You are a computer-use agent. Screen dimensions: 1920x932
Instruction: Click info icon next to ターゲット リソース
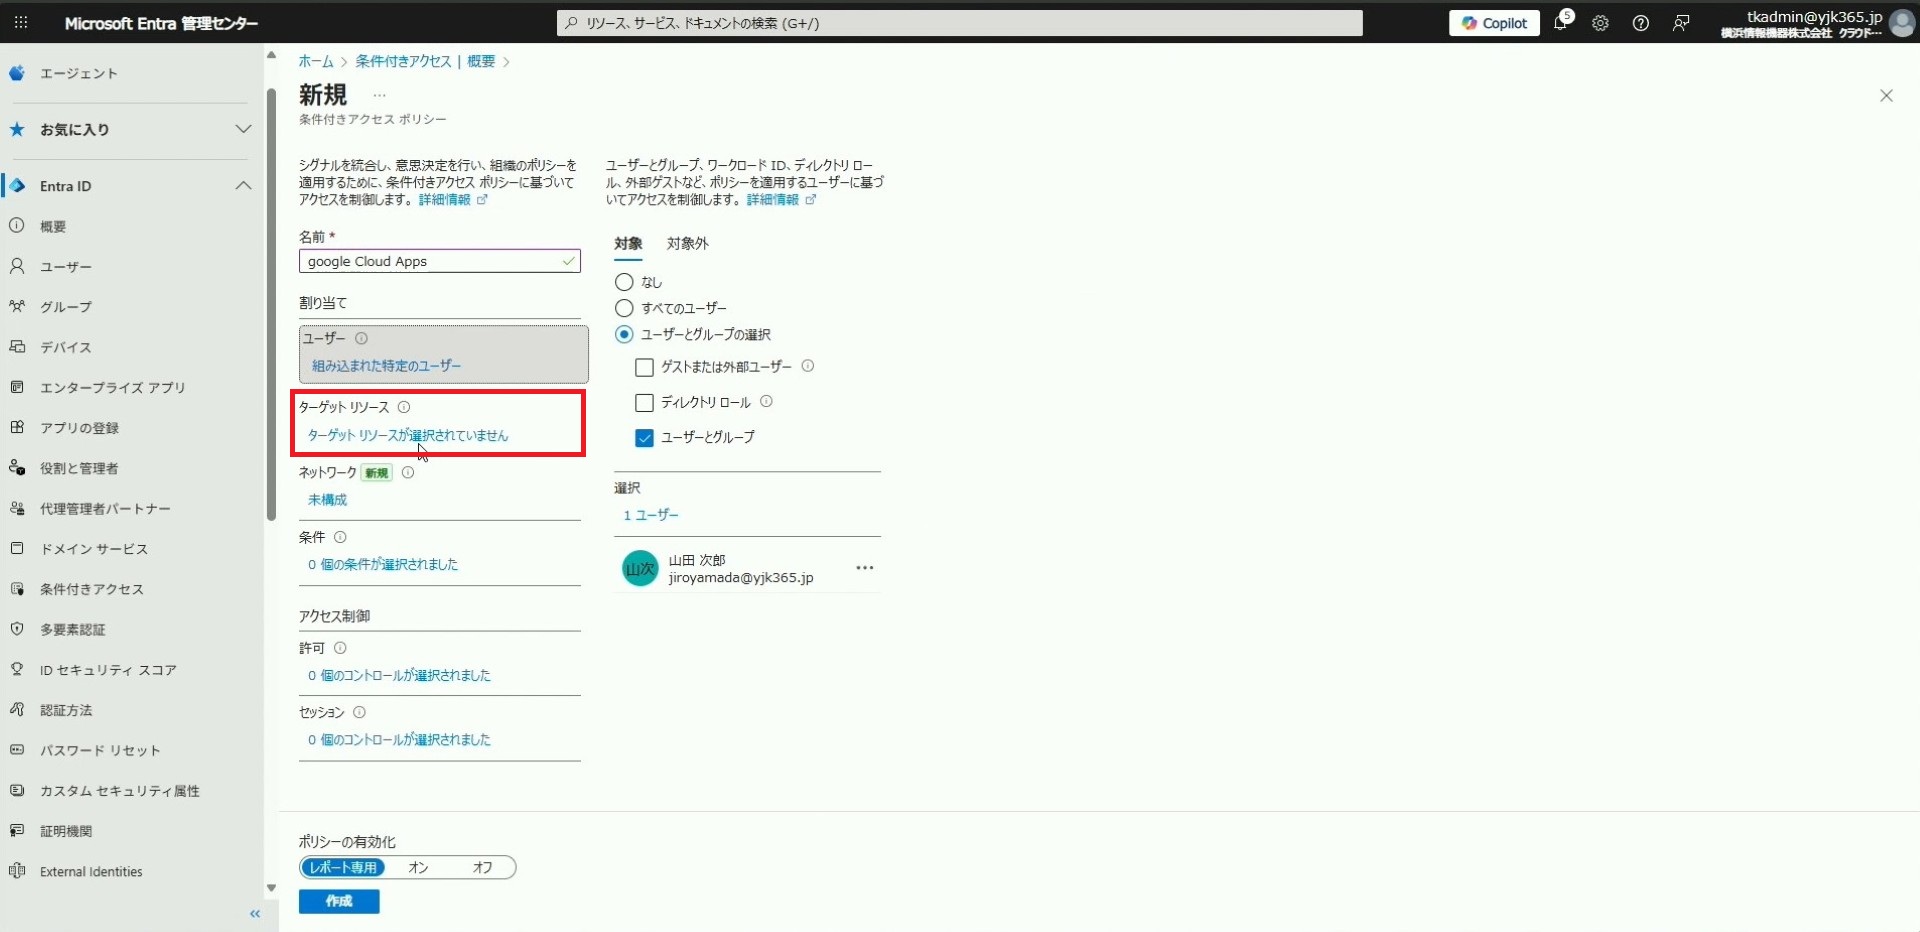pyautogui.click(x=404, y=407)
